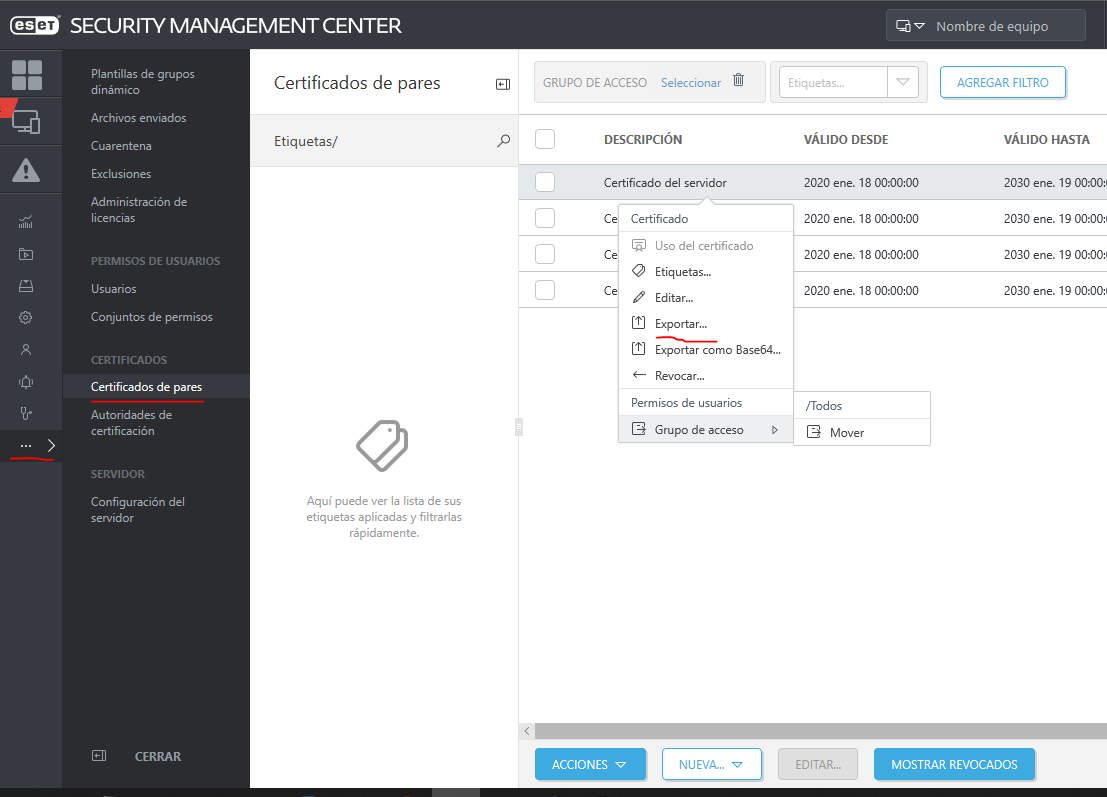Open Configuración del servidor
The width and height of the screenshot is (1107, 797).
(138, 510)
